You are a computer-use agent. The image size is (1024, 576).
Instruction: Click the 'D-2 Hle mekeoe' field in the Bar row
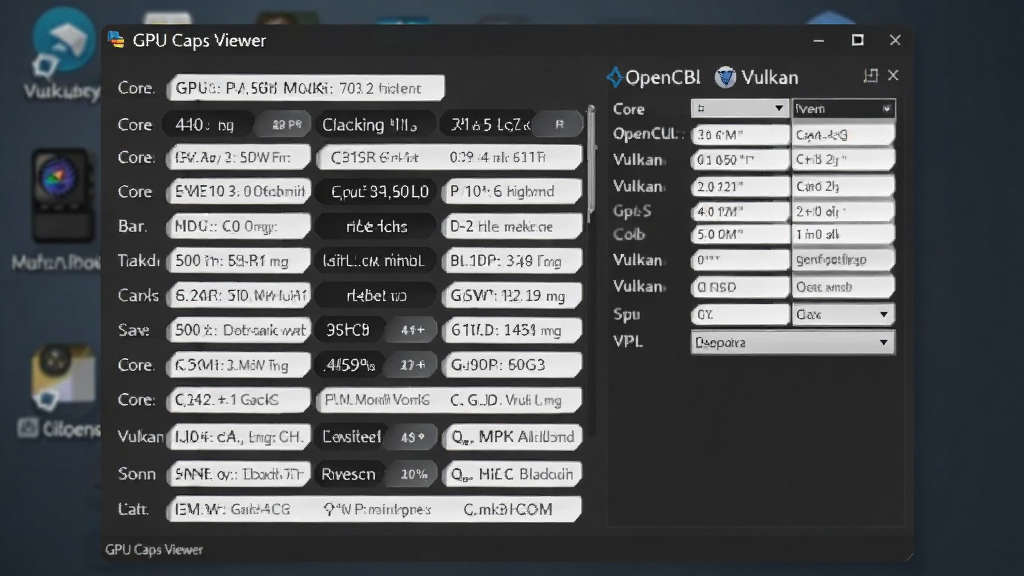[x=512, y=227]
